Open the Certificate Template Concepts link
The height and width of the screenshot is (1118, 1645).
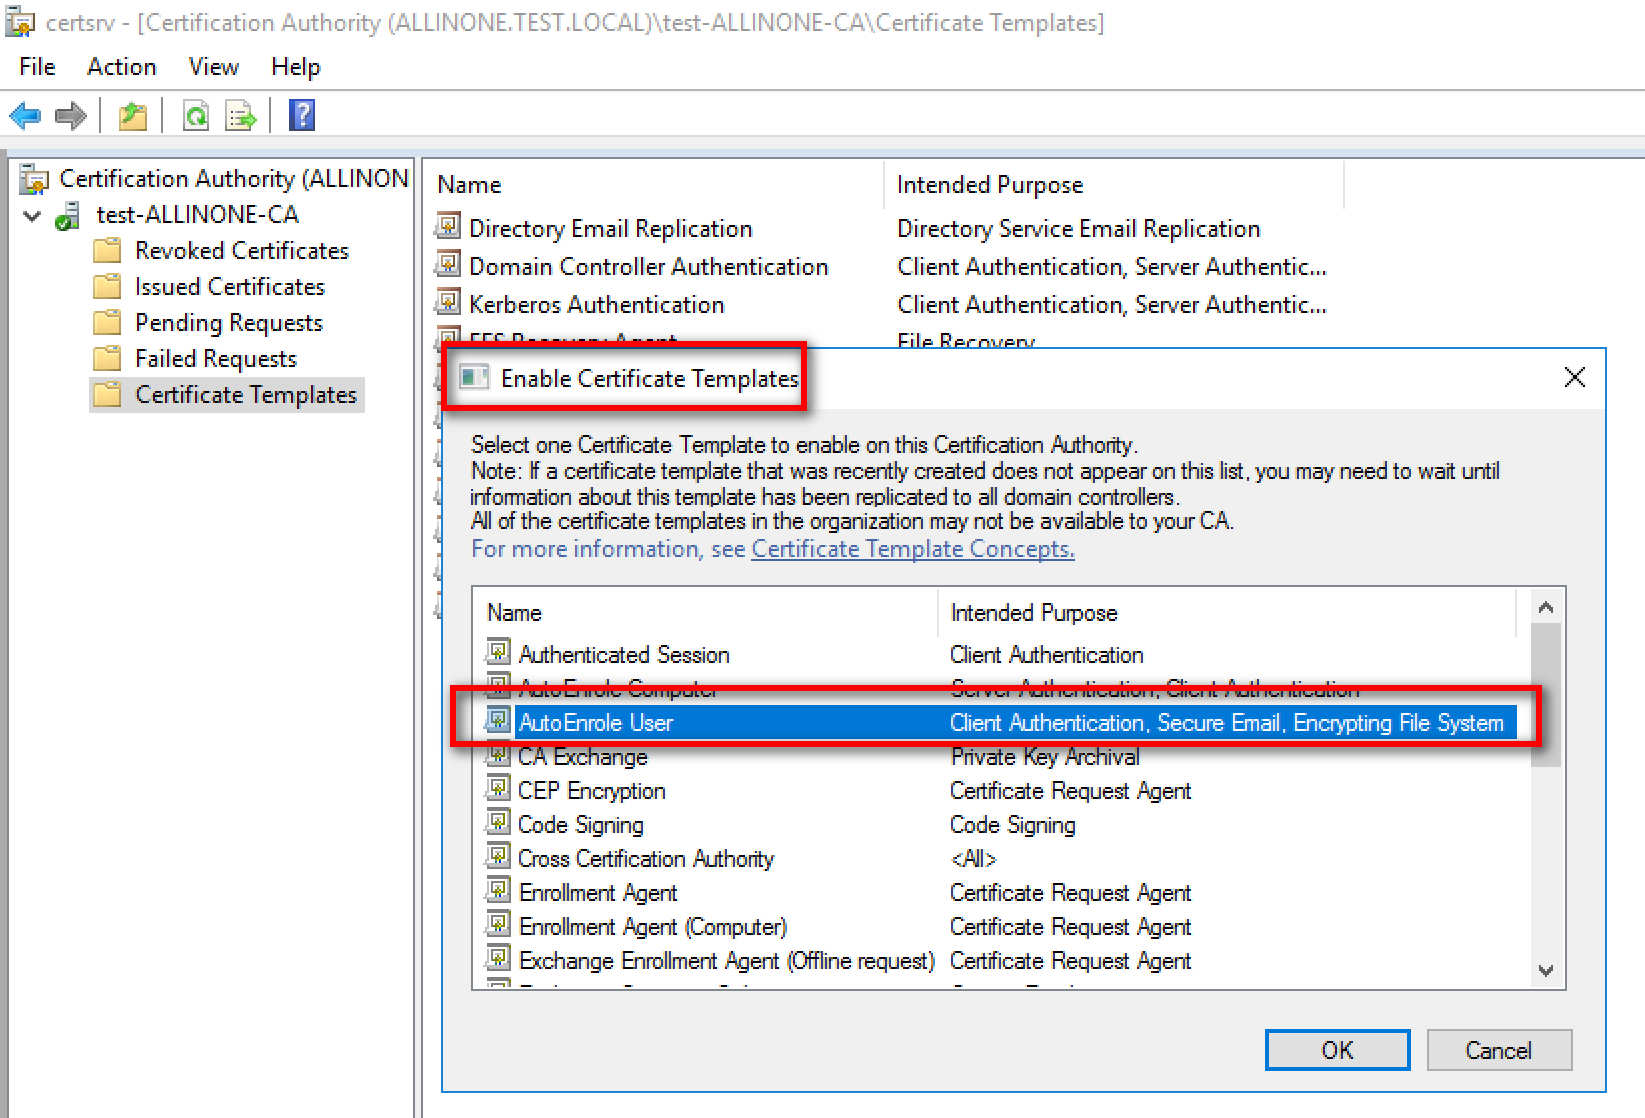point(912,549)
